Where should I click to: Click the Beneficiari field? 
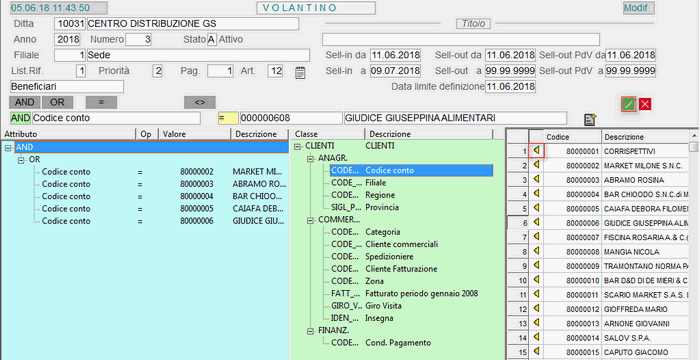tap(67, 87)
